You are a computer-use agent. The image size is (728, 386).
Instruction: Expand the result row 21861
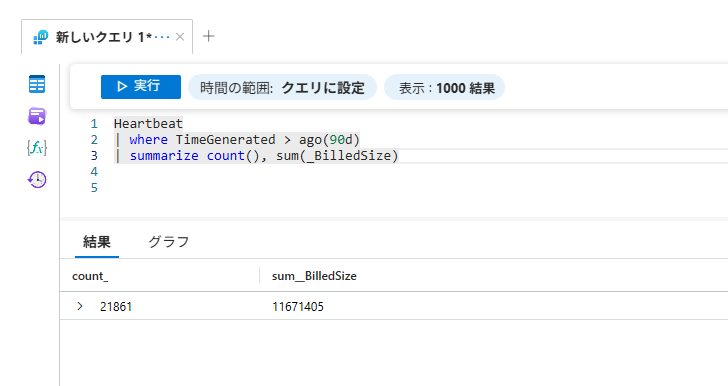(80, 306)
